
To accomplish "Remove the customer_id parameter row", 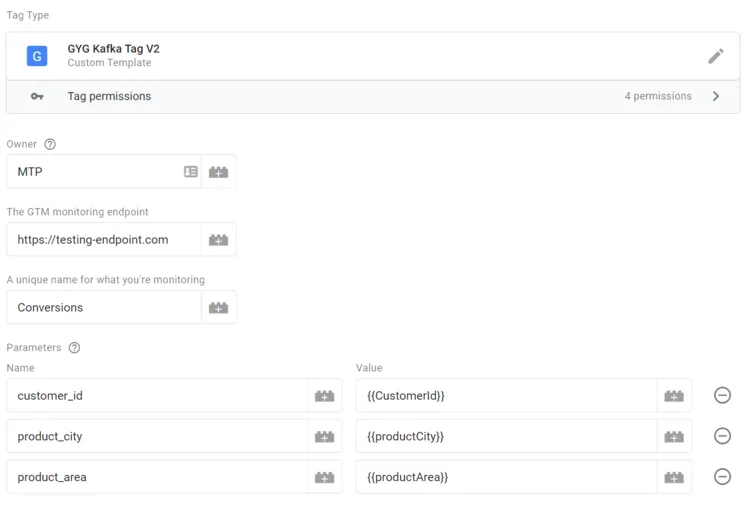I will pos(722,395).
